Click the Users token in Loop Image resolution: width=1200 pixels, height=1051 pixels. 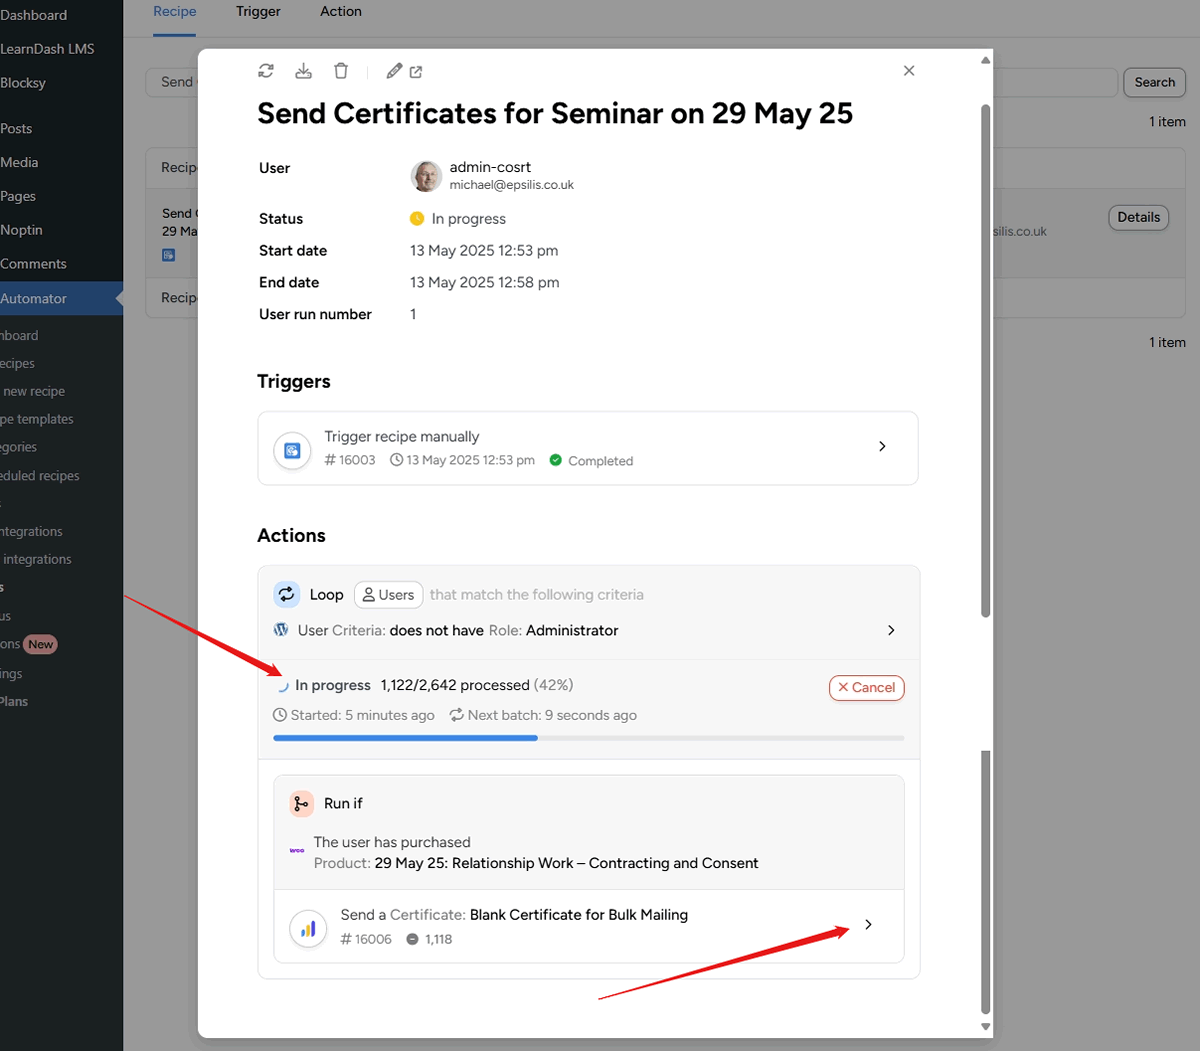(388, 595)
